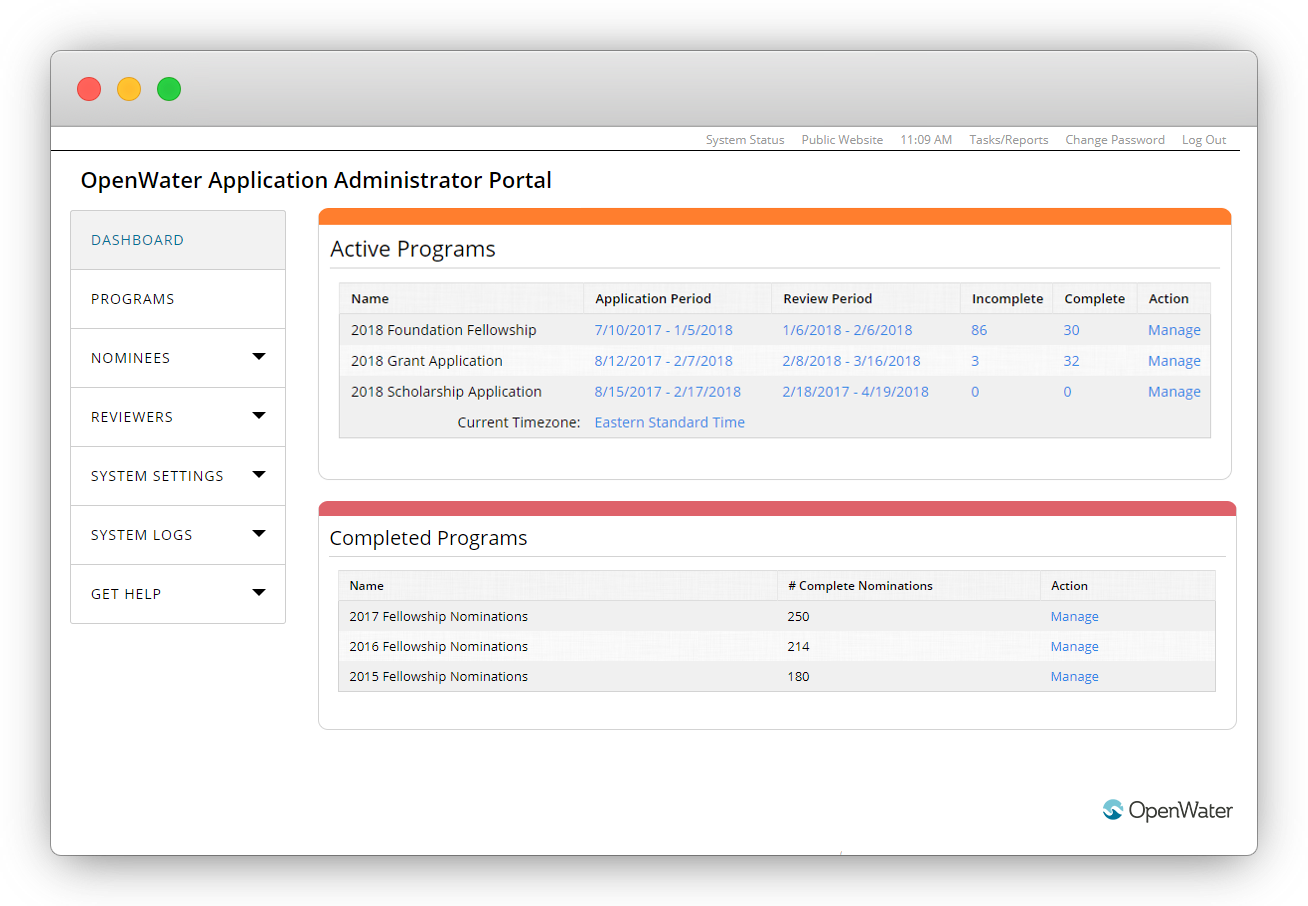The image size is (1308, 906).
Task: Change the Eastern Standard Time timezone
Action: point(670,422)
